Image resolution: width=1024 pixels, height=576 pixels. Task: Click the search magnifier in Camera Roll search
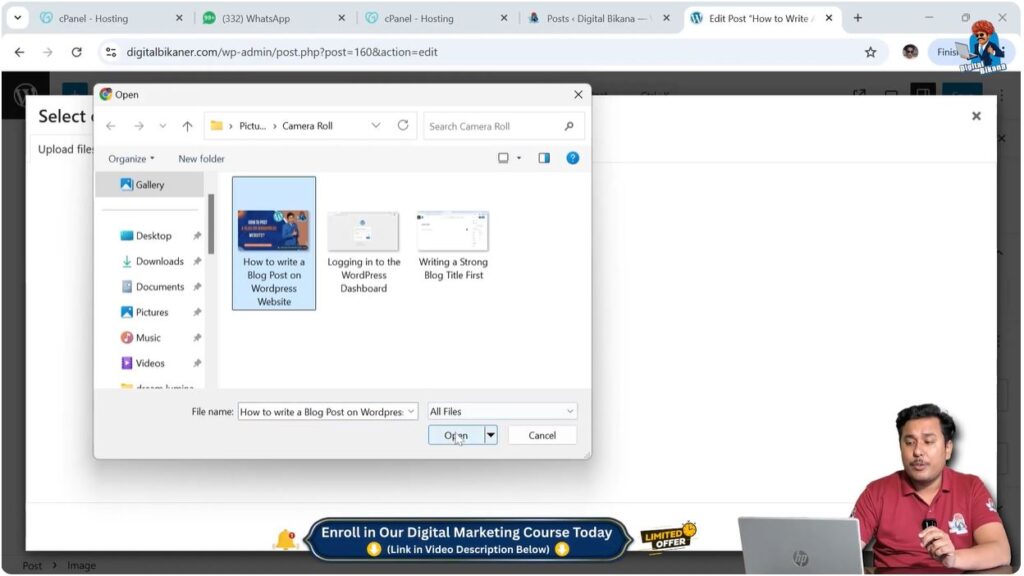[569, 126]
